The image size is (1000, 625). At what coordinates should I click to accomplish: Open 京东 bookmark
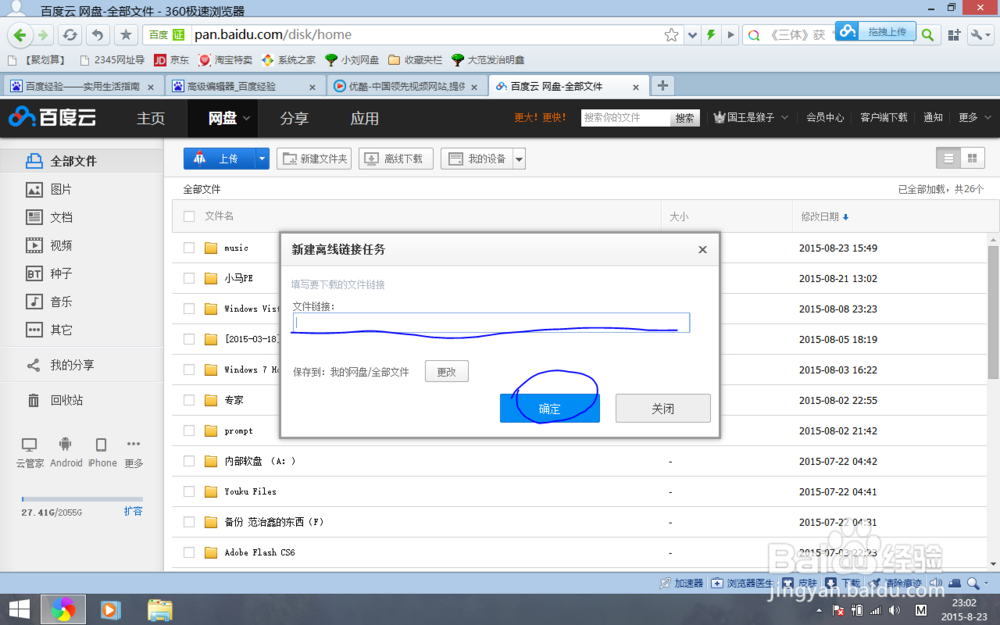pyautogui.click(x=171, y=60)
